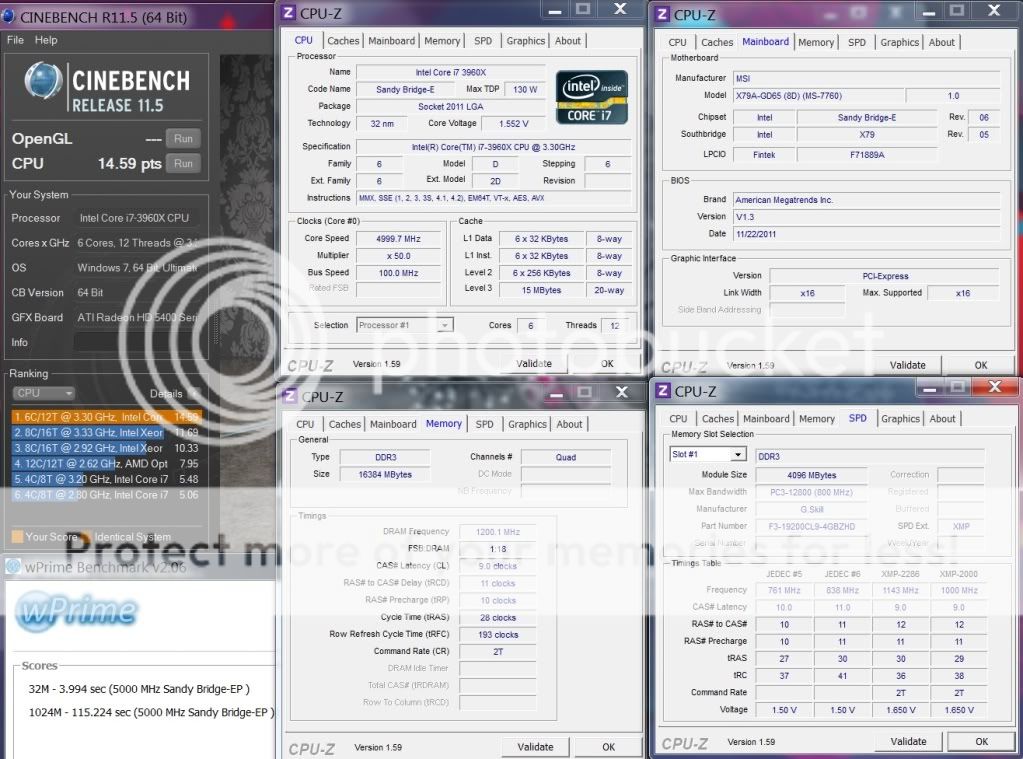1023x759 pixels.
Task: Click the Intel Core i7 badge logo
Action: click(592, 97)
